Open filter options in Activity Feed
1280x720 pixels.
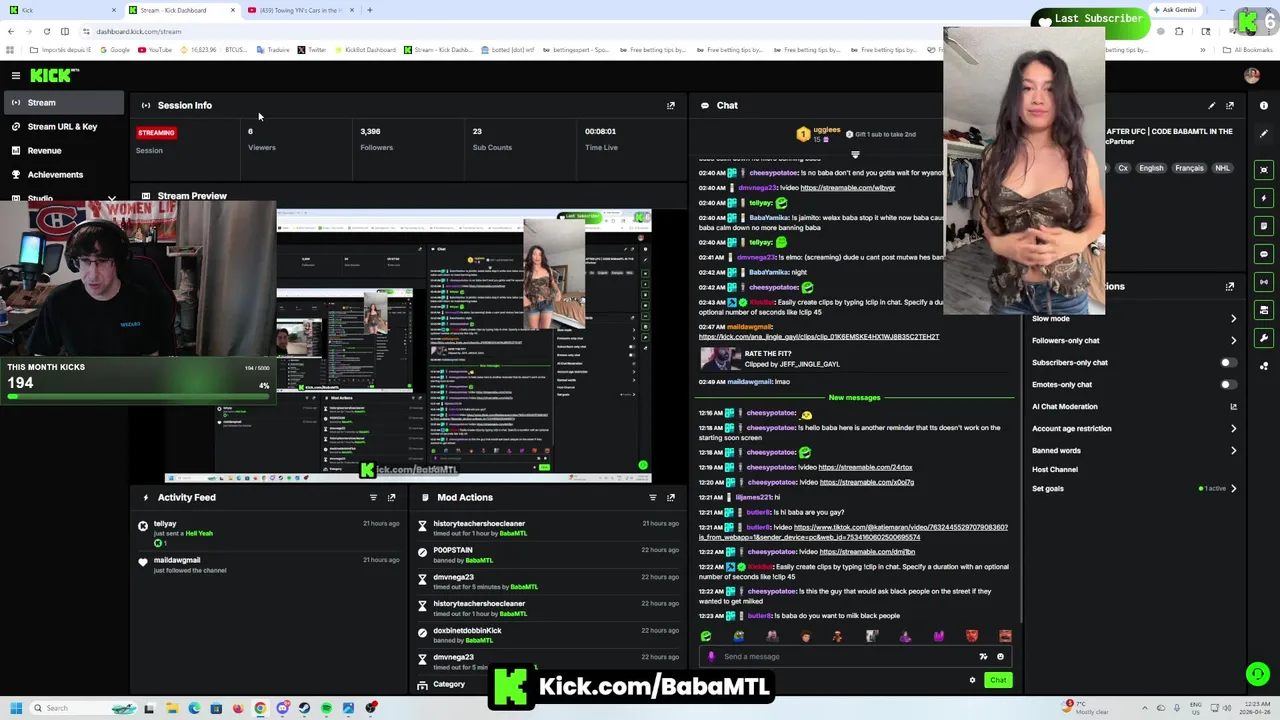click(373, 497)
